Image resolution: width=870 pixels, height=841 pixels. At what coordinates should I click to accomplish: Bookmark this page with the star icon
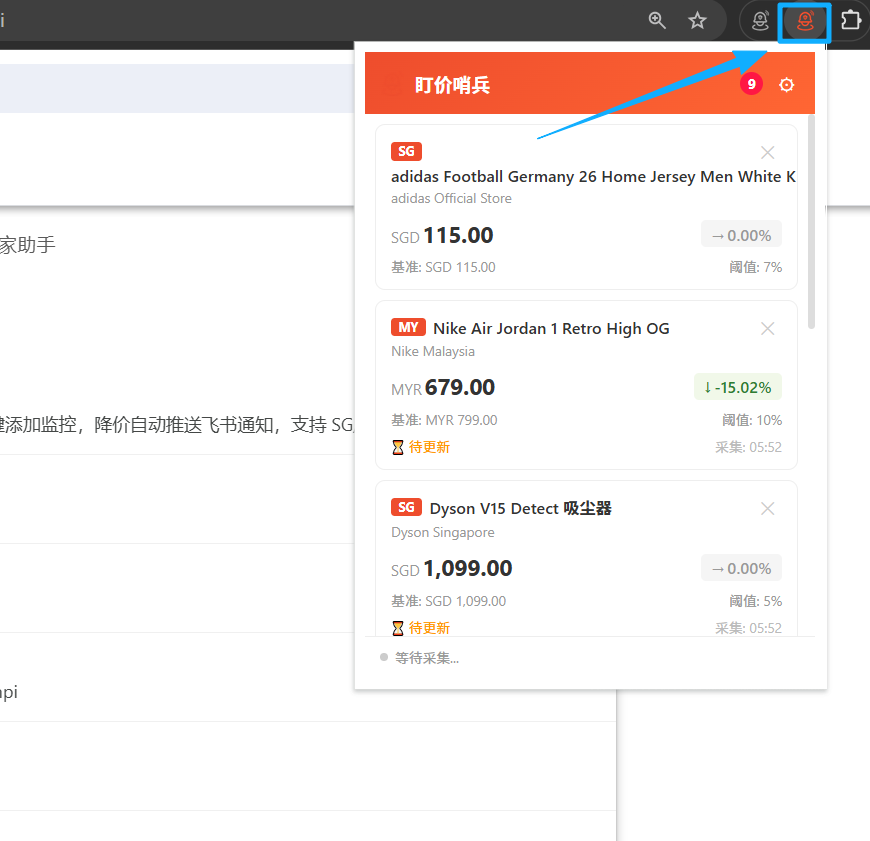[x=697, y=21]
